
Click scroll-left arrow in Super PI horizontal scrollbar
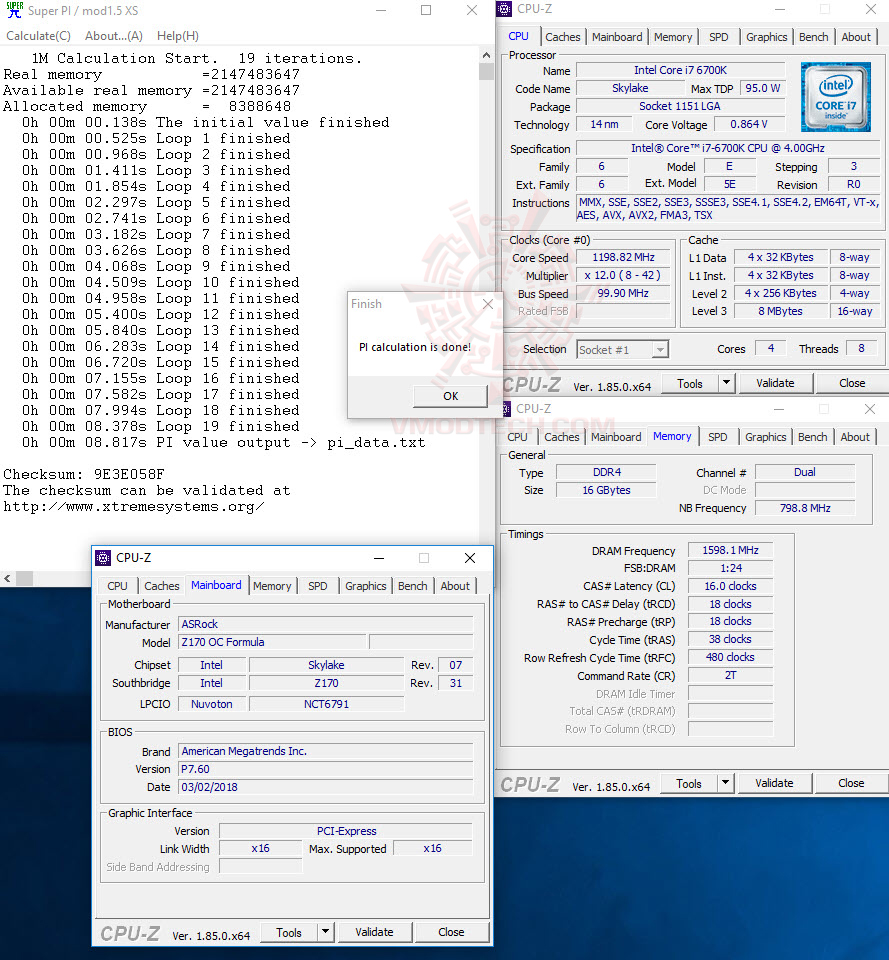pos(7,578)
